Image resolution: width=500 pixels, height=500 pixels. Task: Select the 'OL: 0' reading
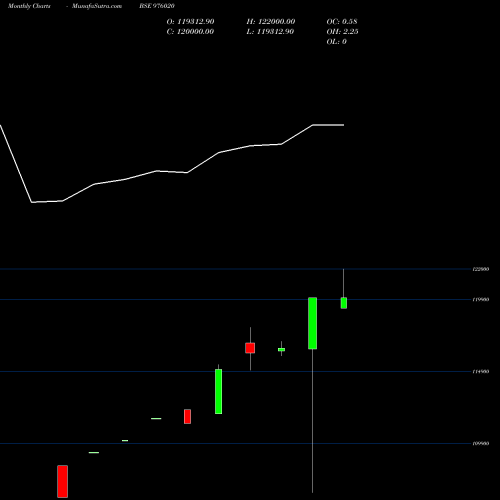[x=337, y=42]
